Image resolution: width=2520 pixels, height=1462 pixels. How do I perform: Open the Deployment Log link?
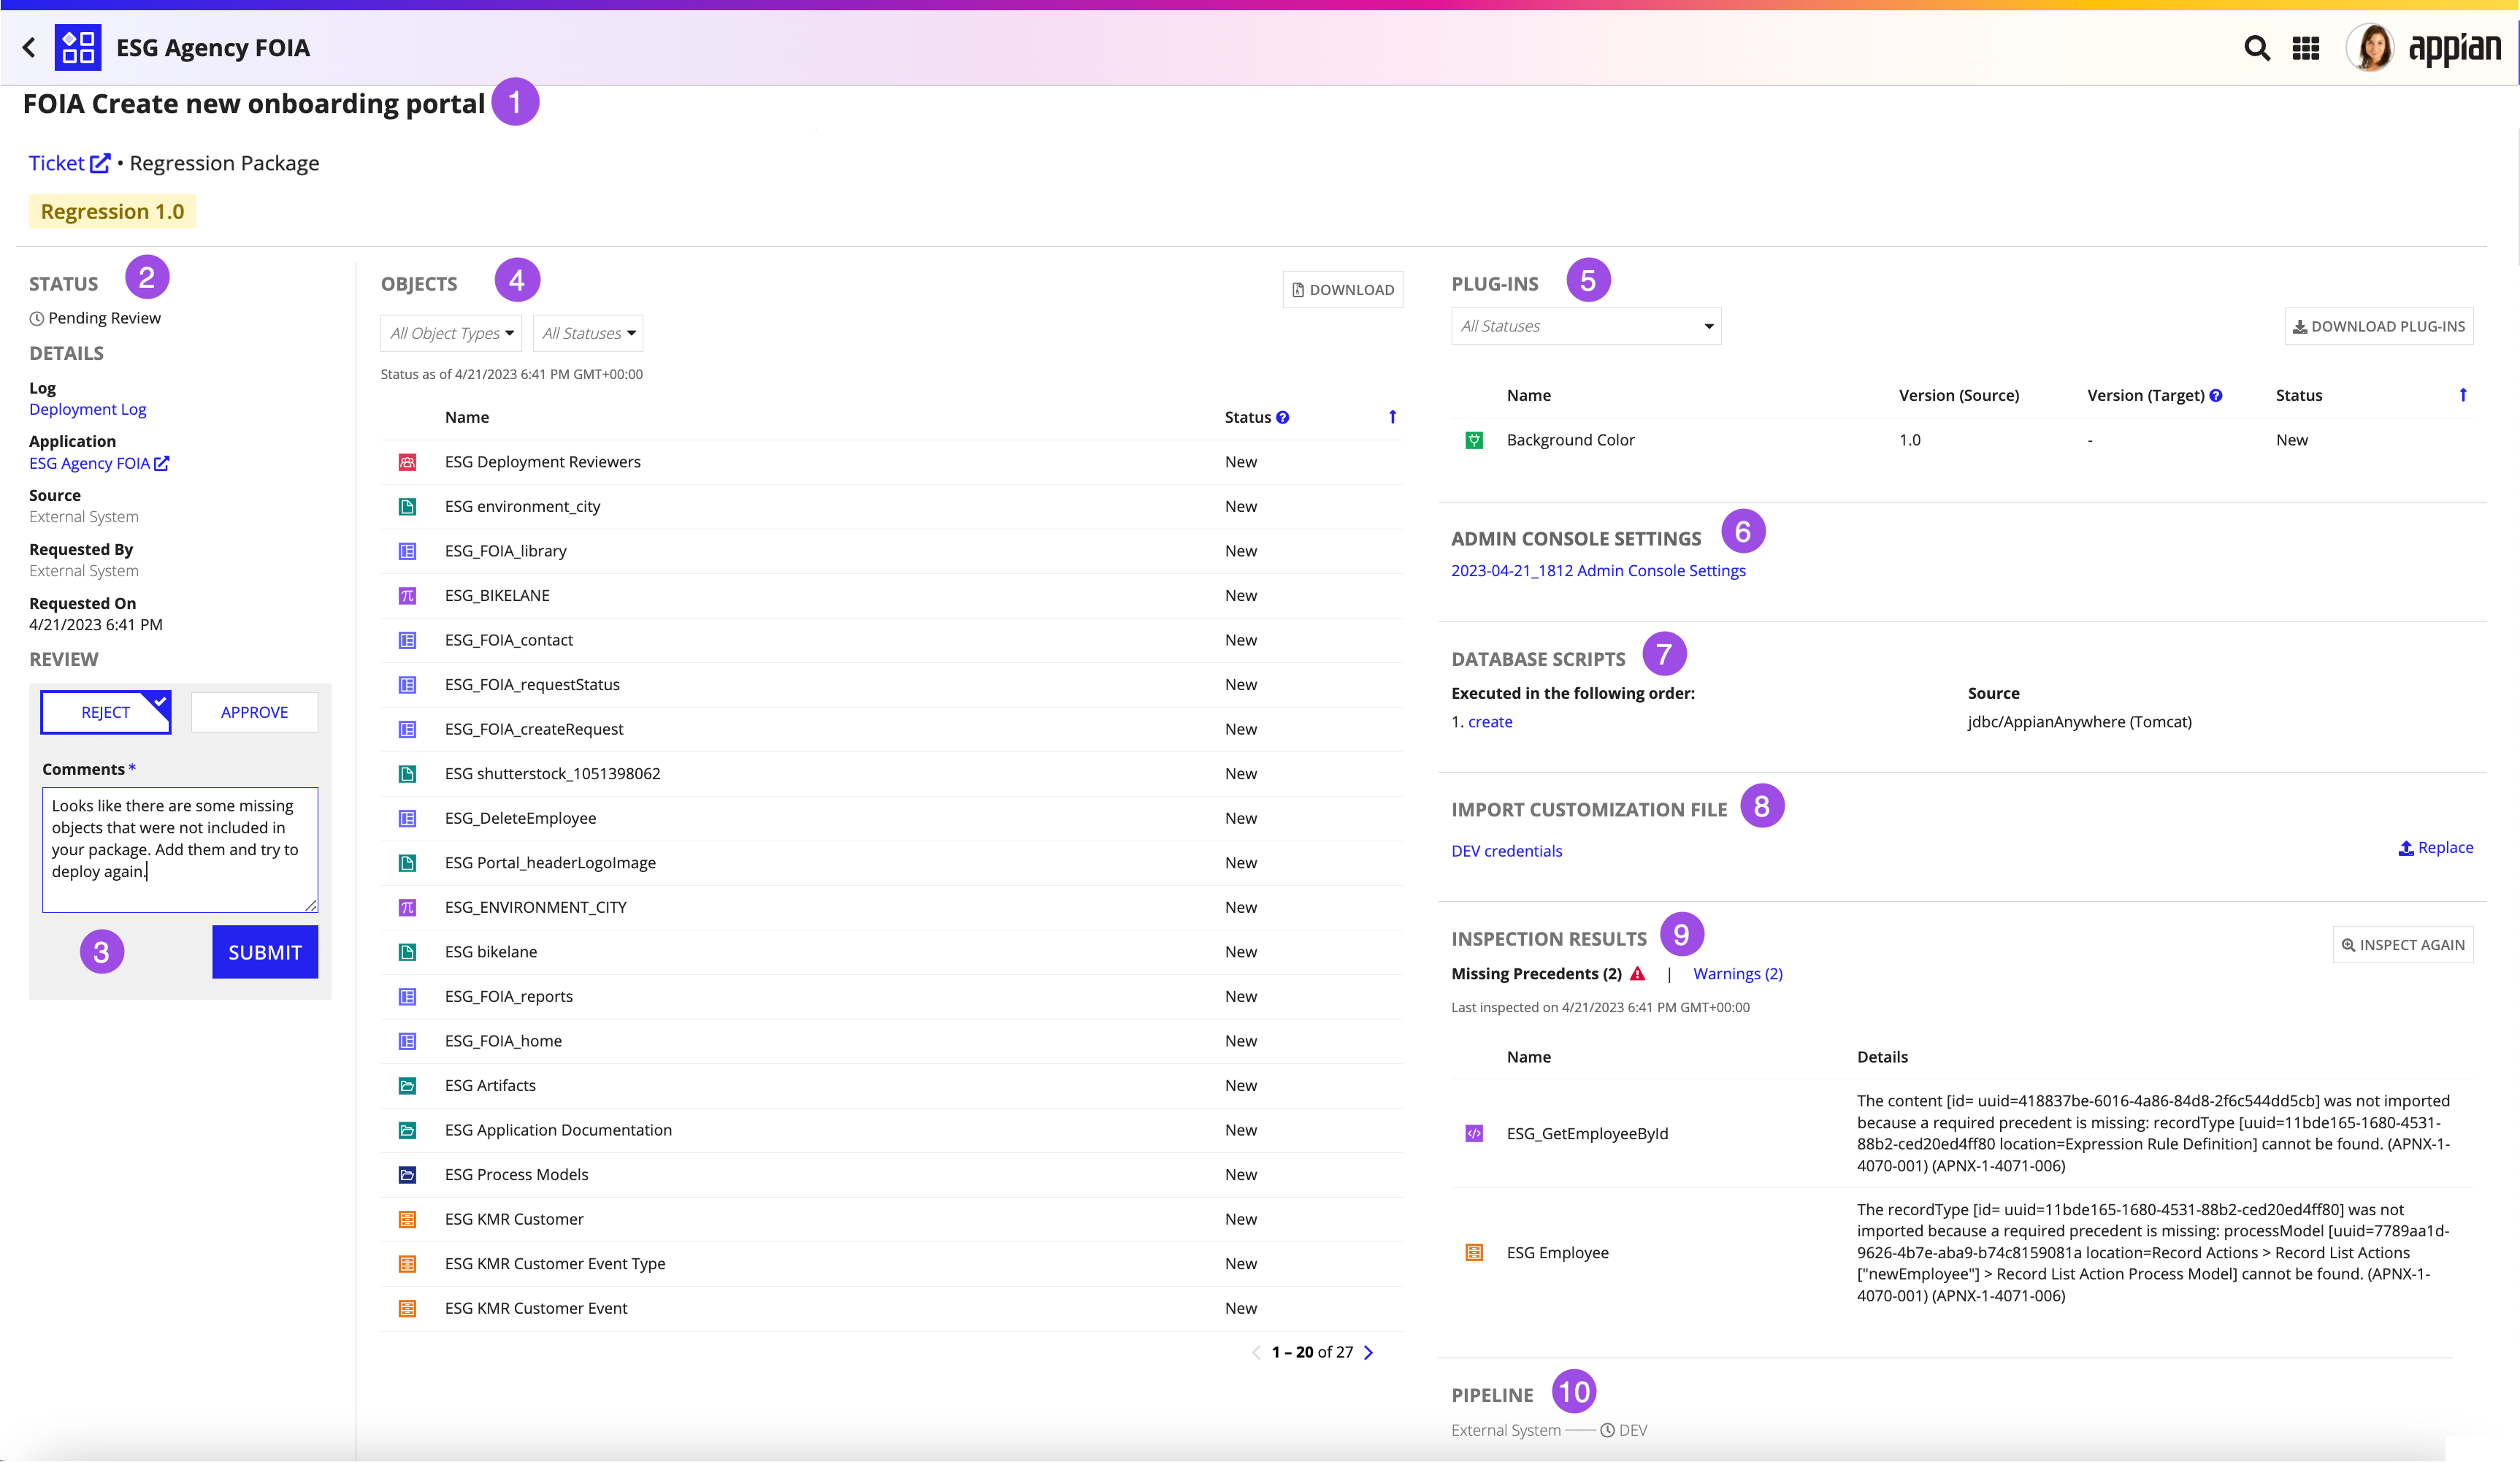point(87,409)
